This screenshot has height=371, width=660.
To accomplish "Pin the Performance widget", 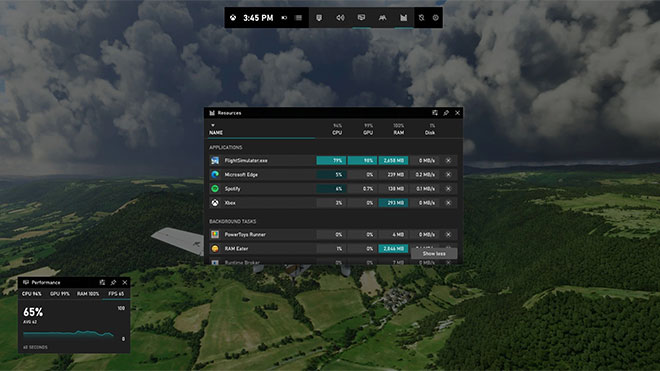I will pyautogui.click(x=113, y=283).
